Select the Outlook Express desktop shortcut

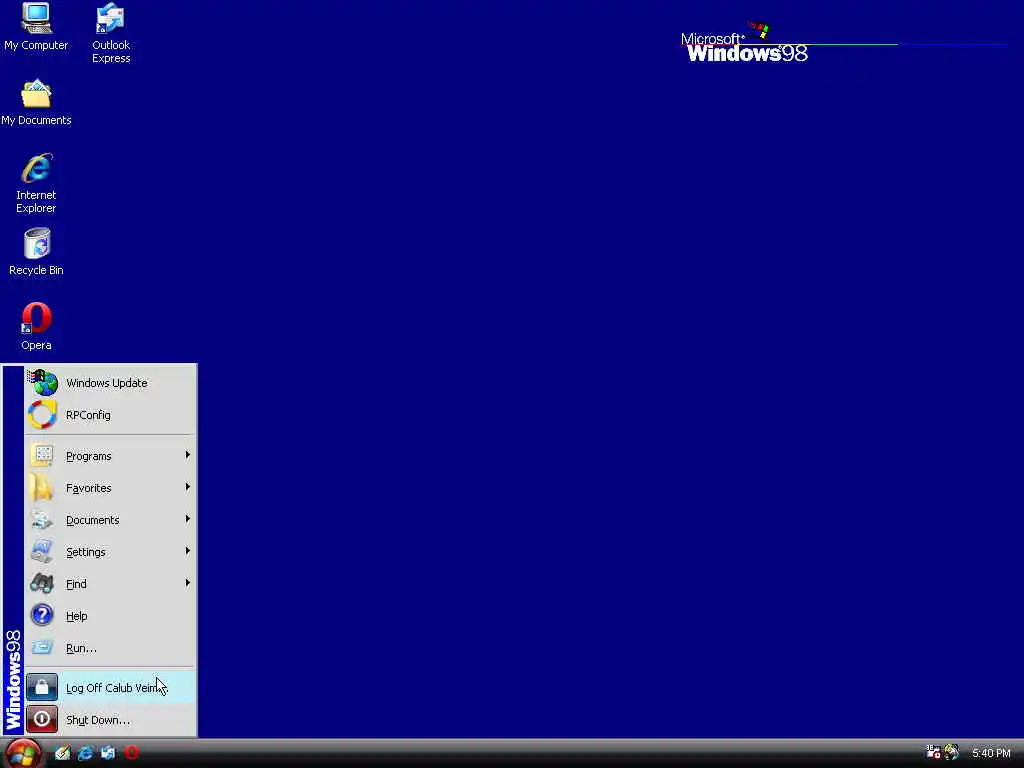[110, 33]
